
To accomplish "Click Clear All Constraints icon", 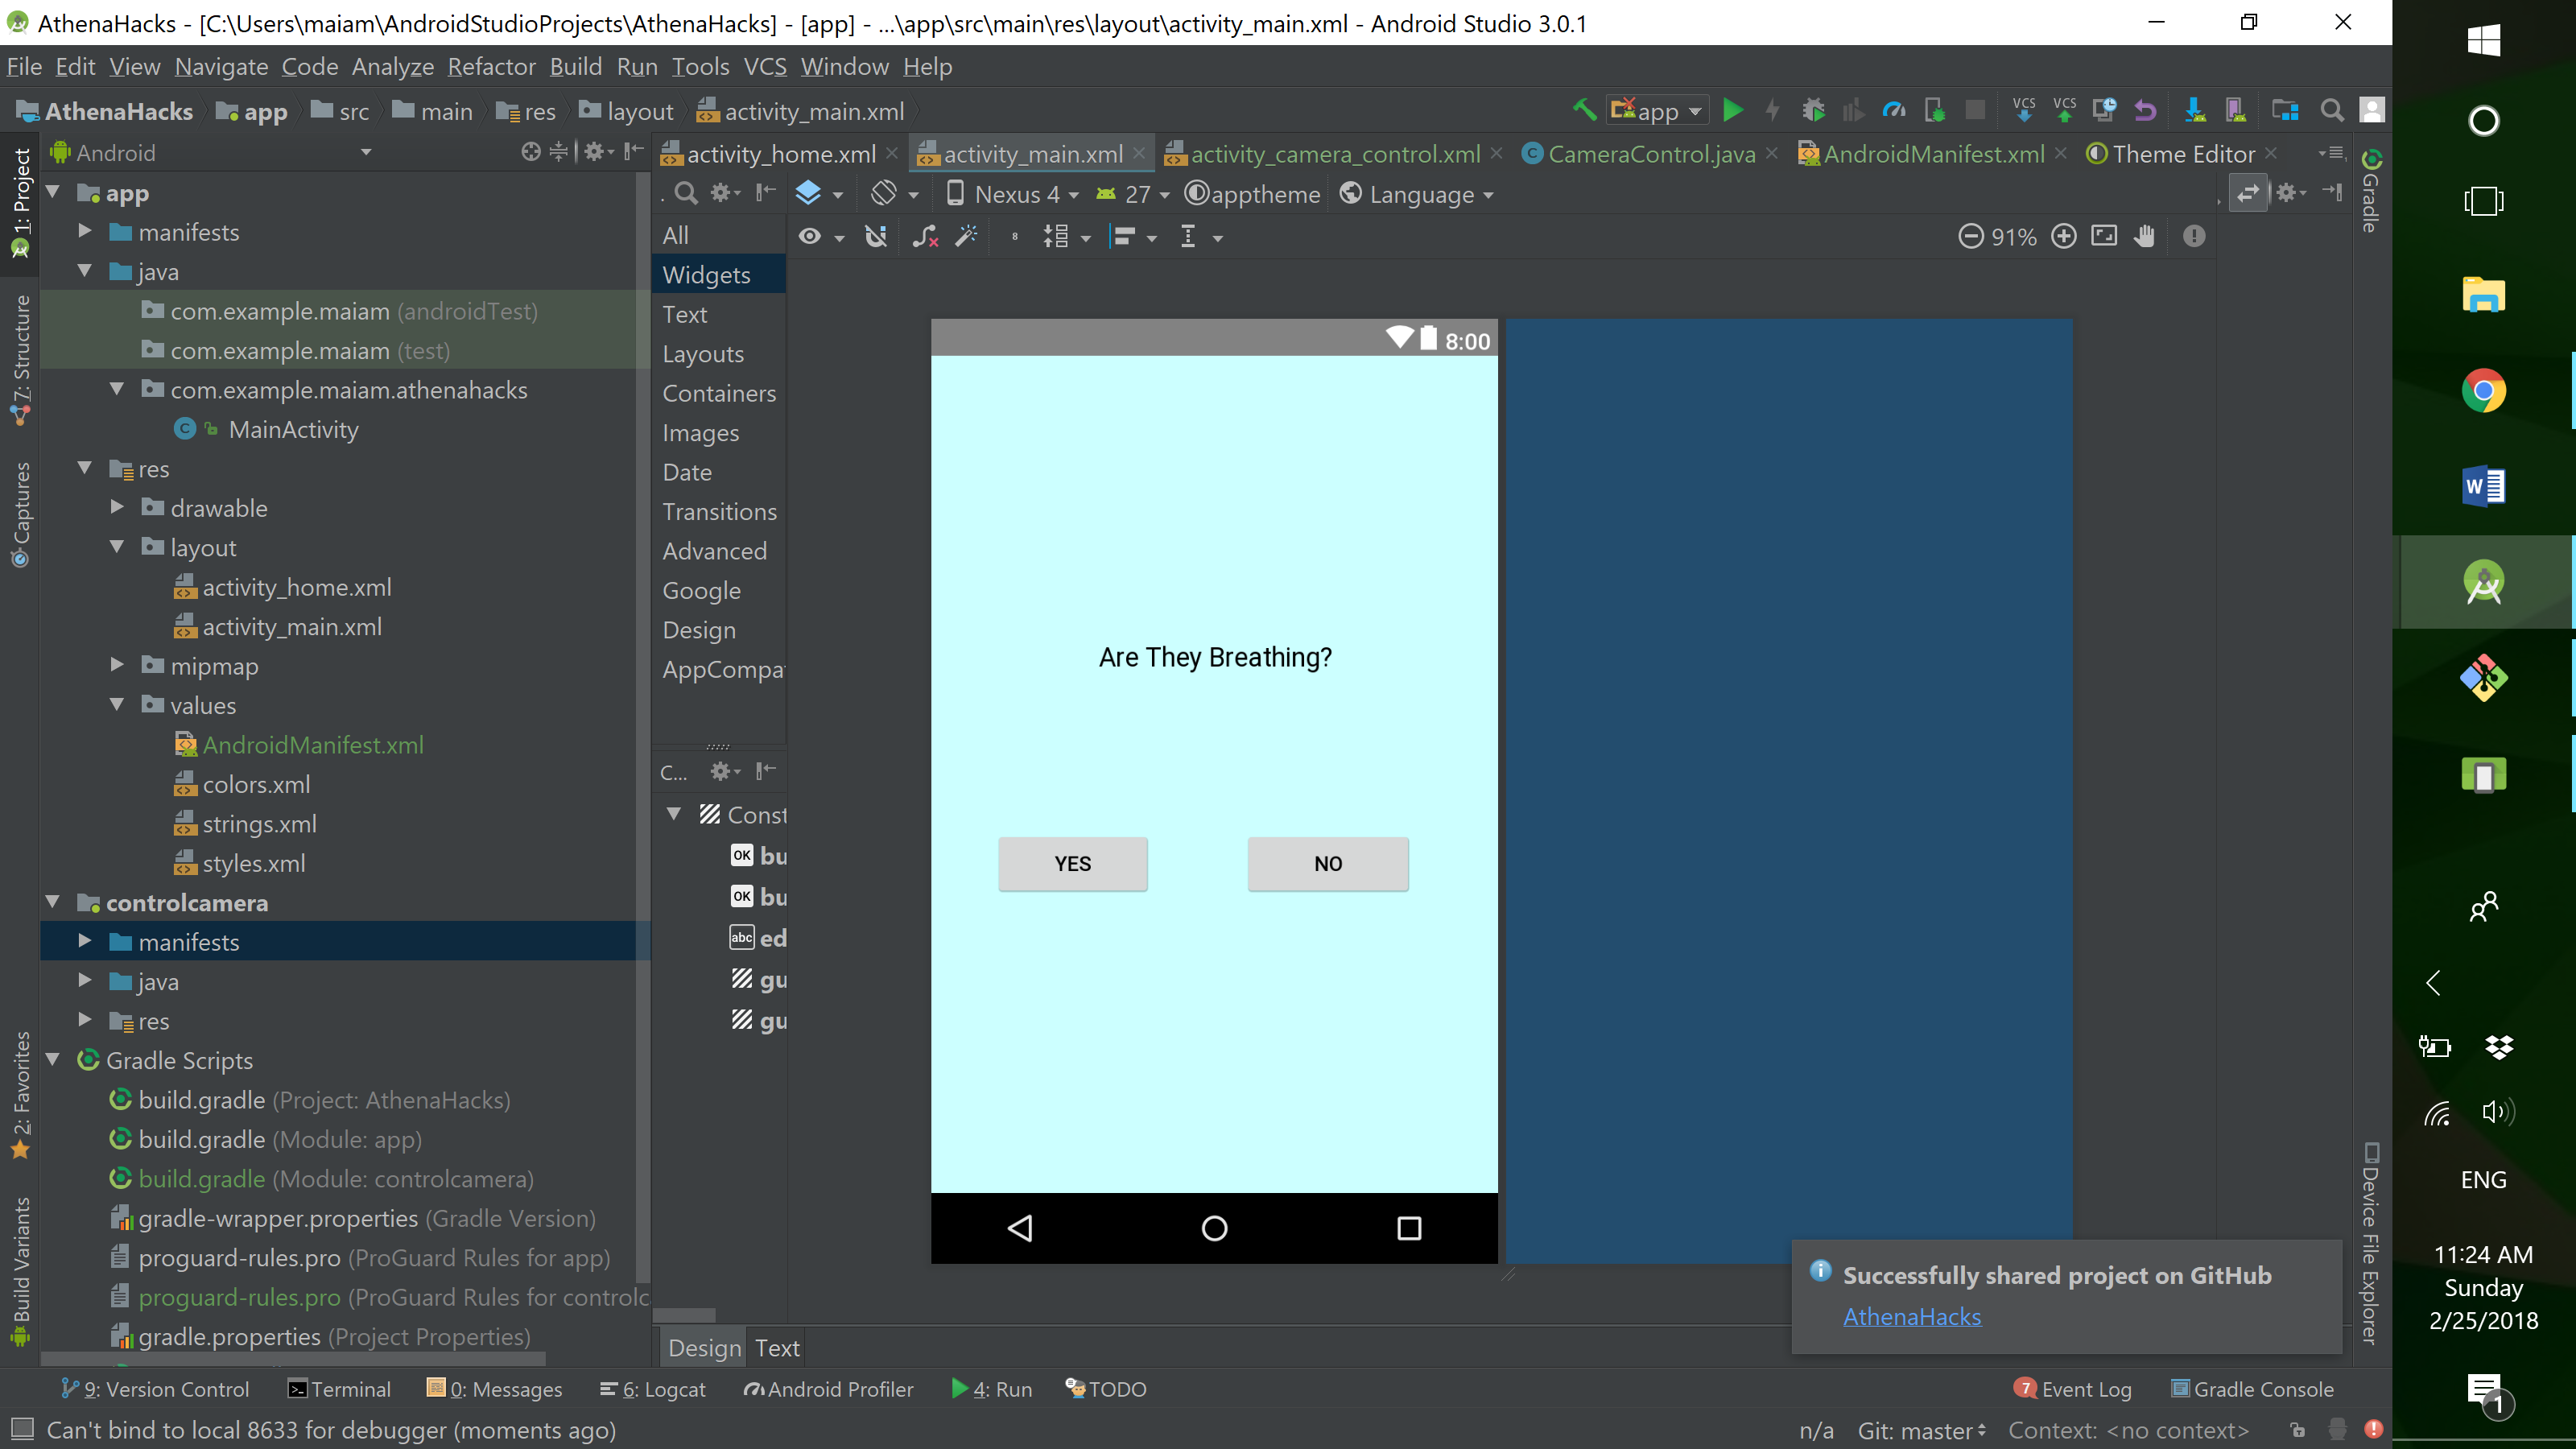I will tap(925, 237).
